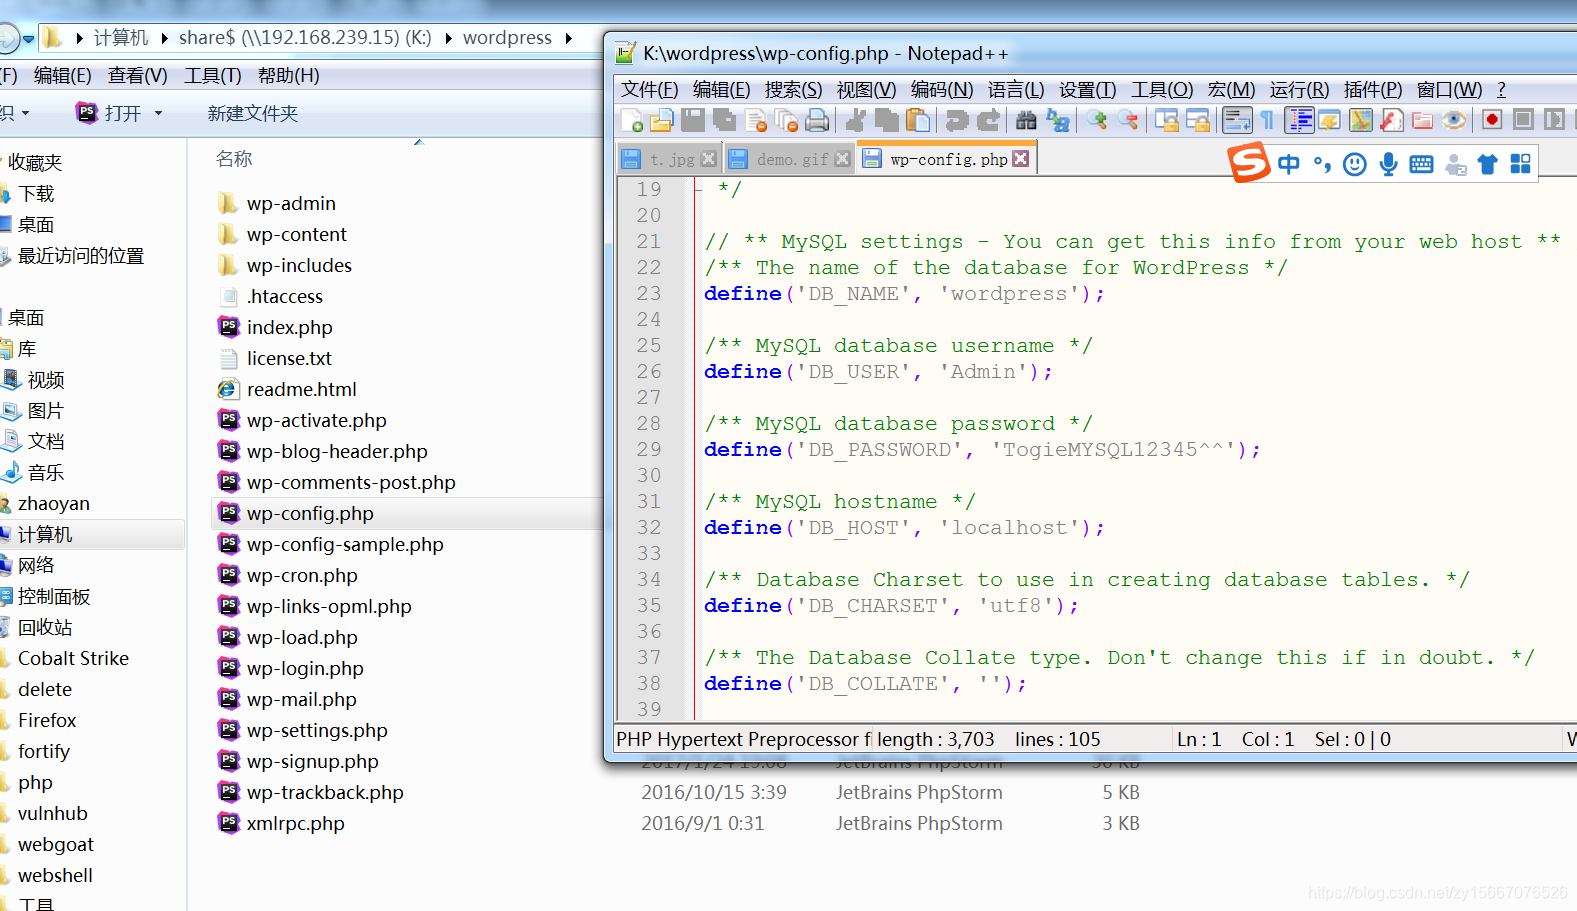Click 新建文件夹 in Explorer toolbar
1577x911 pixels.
click(253, 114)
